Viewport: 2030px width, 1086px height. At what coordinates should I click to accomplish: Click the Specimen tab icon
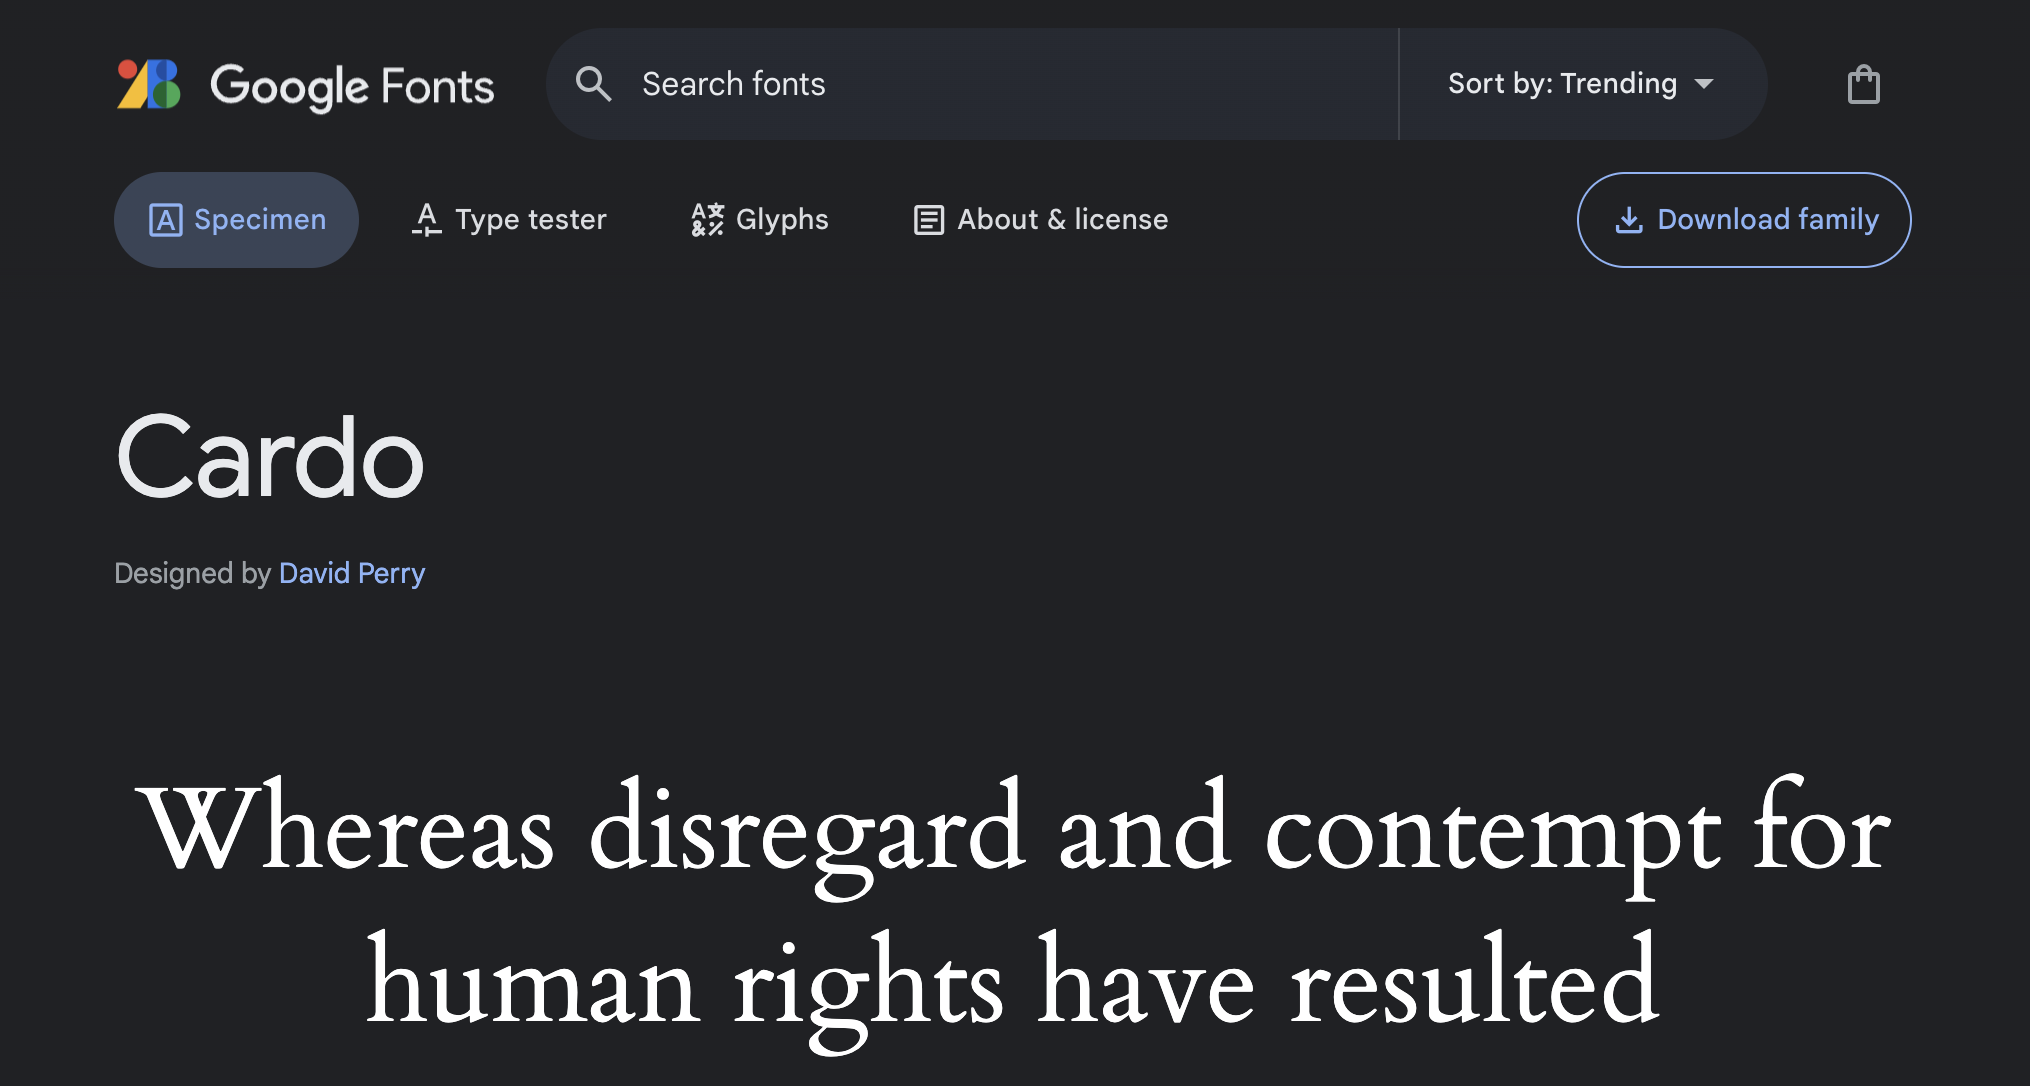161,219
